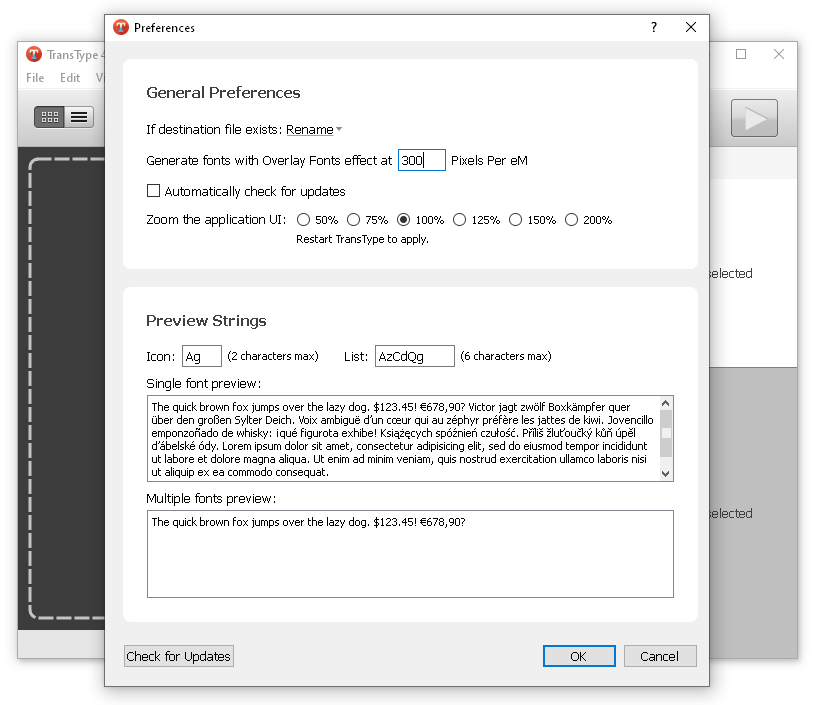The height and width of the screenshot is (705, 823).
Task: Open the Rename destination file dropdown
Action: [x=314, y=130]
